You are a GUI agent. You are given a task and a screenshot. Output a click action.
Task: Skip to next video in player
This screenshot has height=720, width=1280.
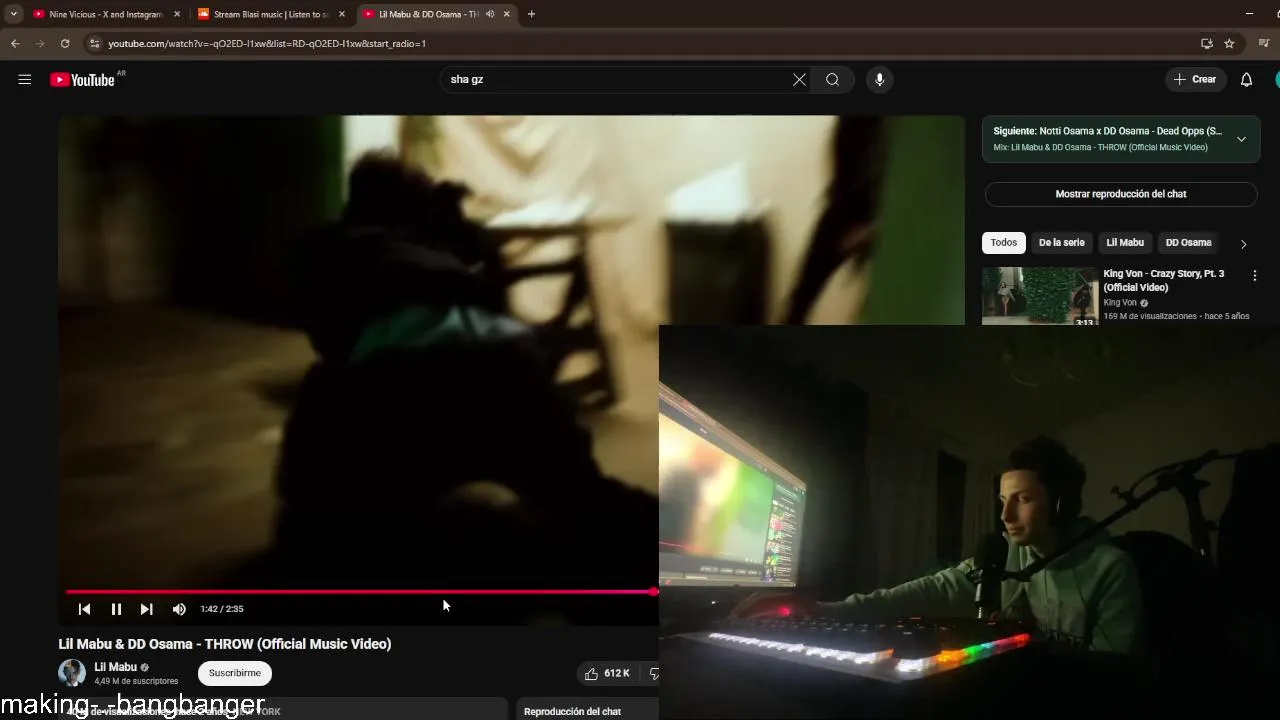[147, 609]
